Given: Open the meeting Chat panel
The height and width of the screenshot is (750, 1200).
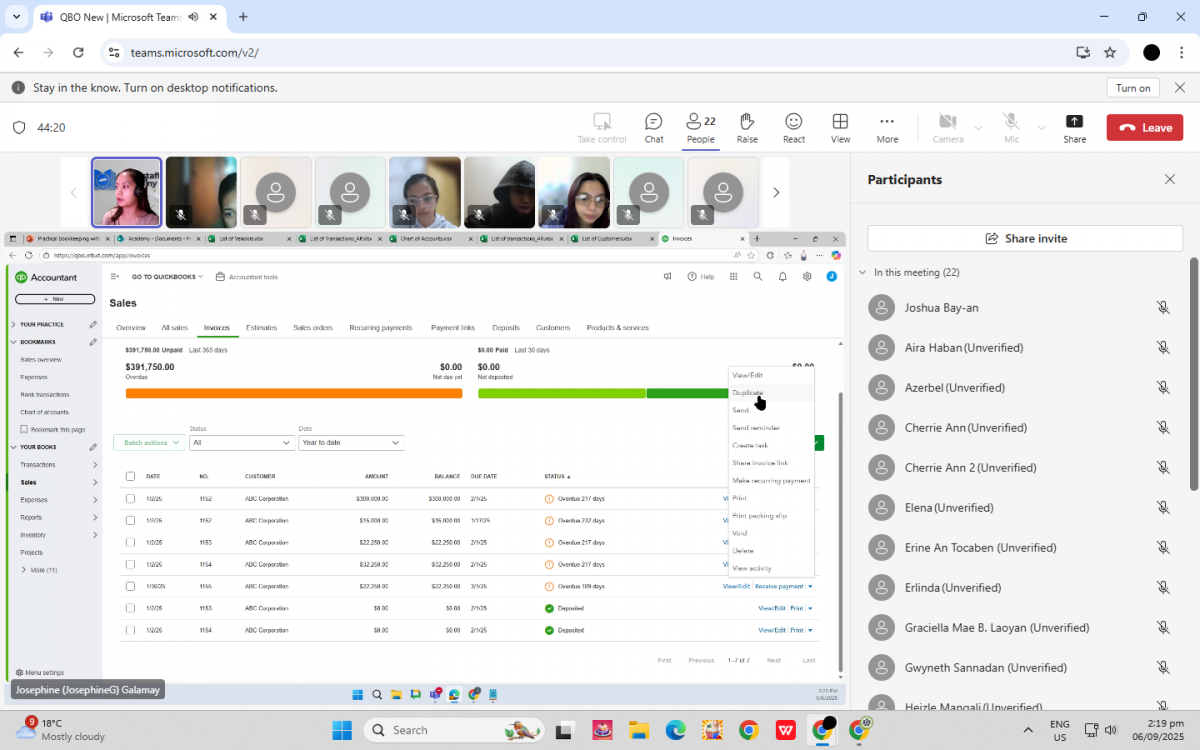Looking at the screenshot, I should tap(653, 128).
